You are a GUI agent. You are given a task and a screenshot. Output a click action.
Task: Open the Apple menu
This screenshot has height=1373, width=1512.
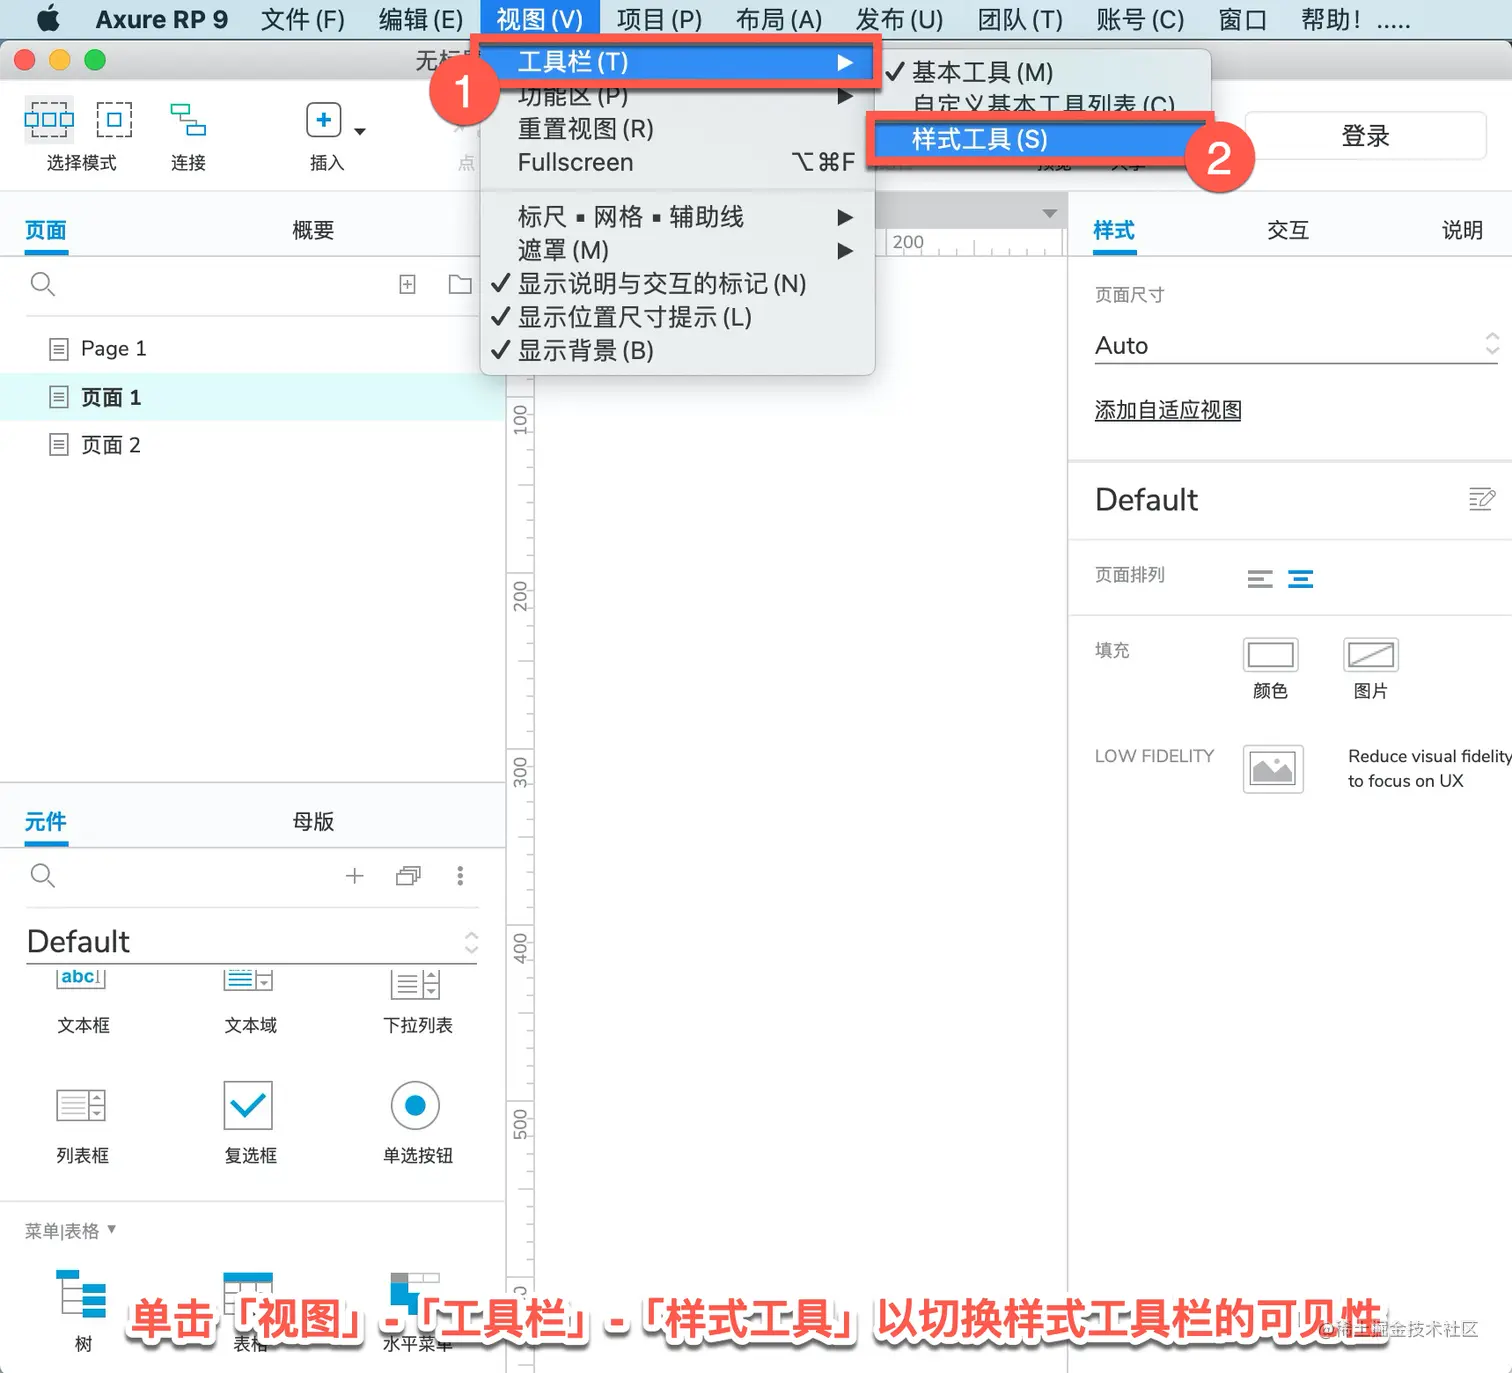point(47,19)
